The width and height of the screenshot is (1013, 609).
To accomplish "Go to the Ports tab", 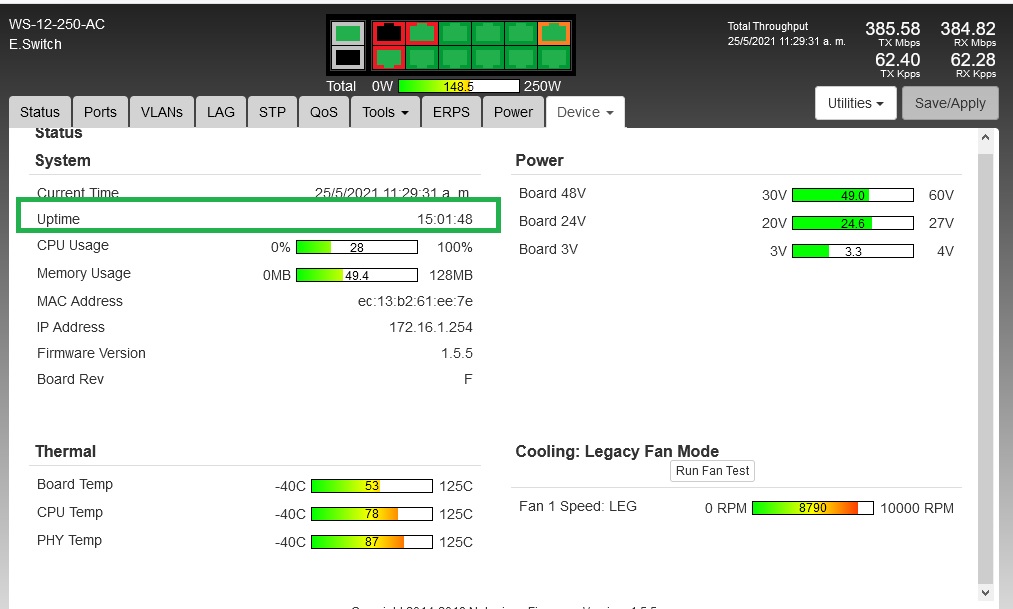I will [x=100, y=112].
